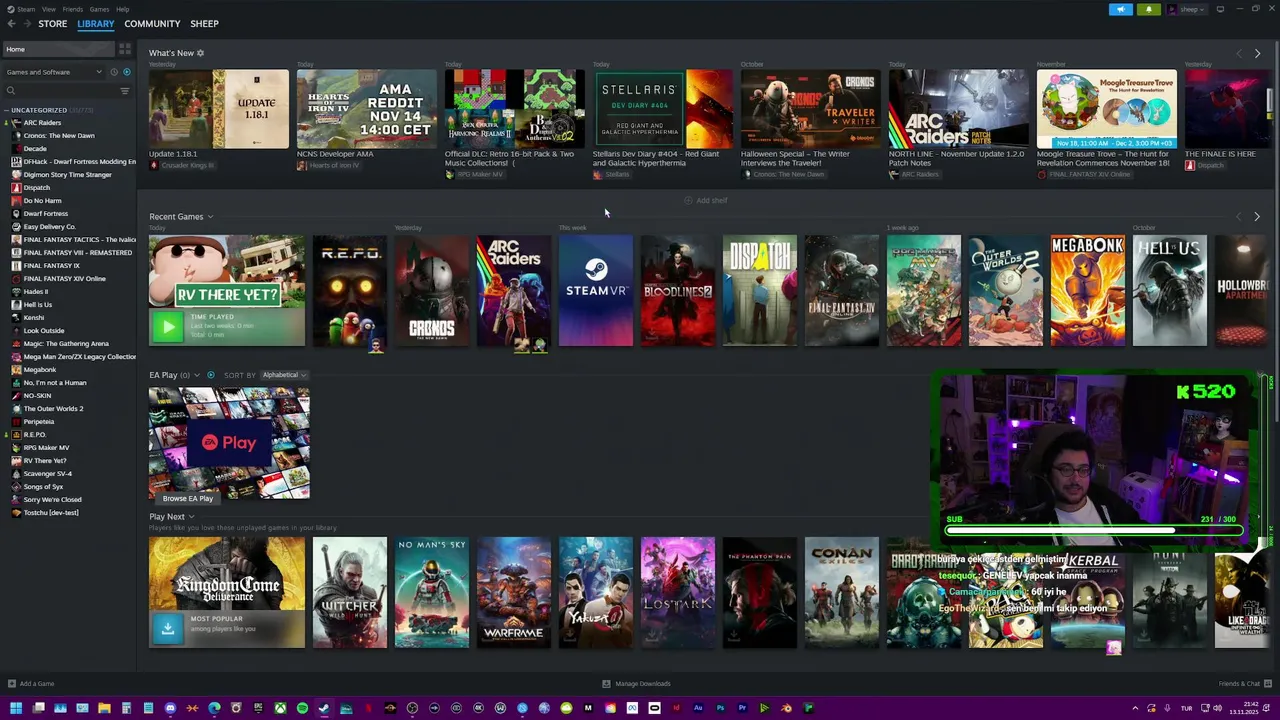Open the SHEEP profile tab
The image size is (1280, 720).
point(204,23)
